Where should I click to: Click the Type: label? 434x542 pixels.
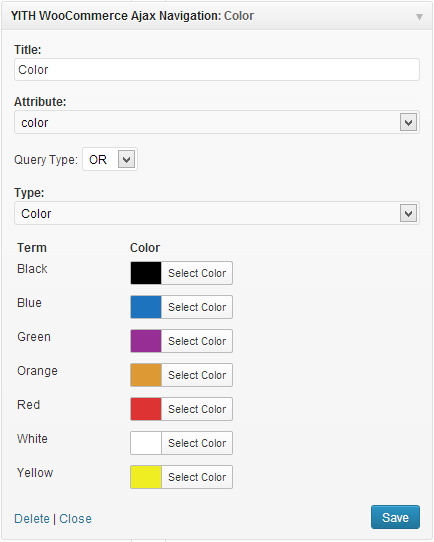tap(29, 193)
